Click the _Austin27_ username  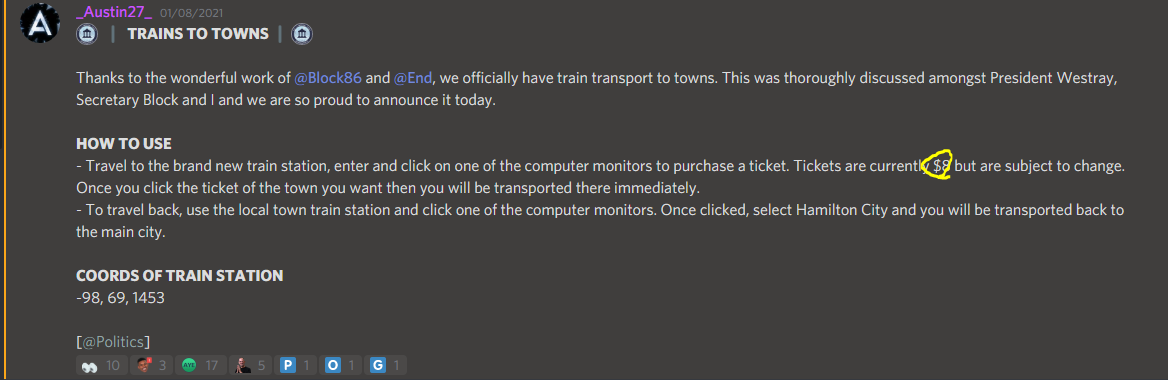click(x=114, y=12)
